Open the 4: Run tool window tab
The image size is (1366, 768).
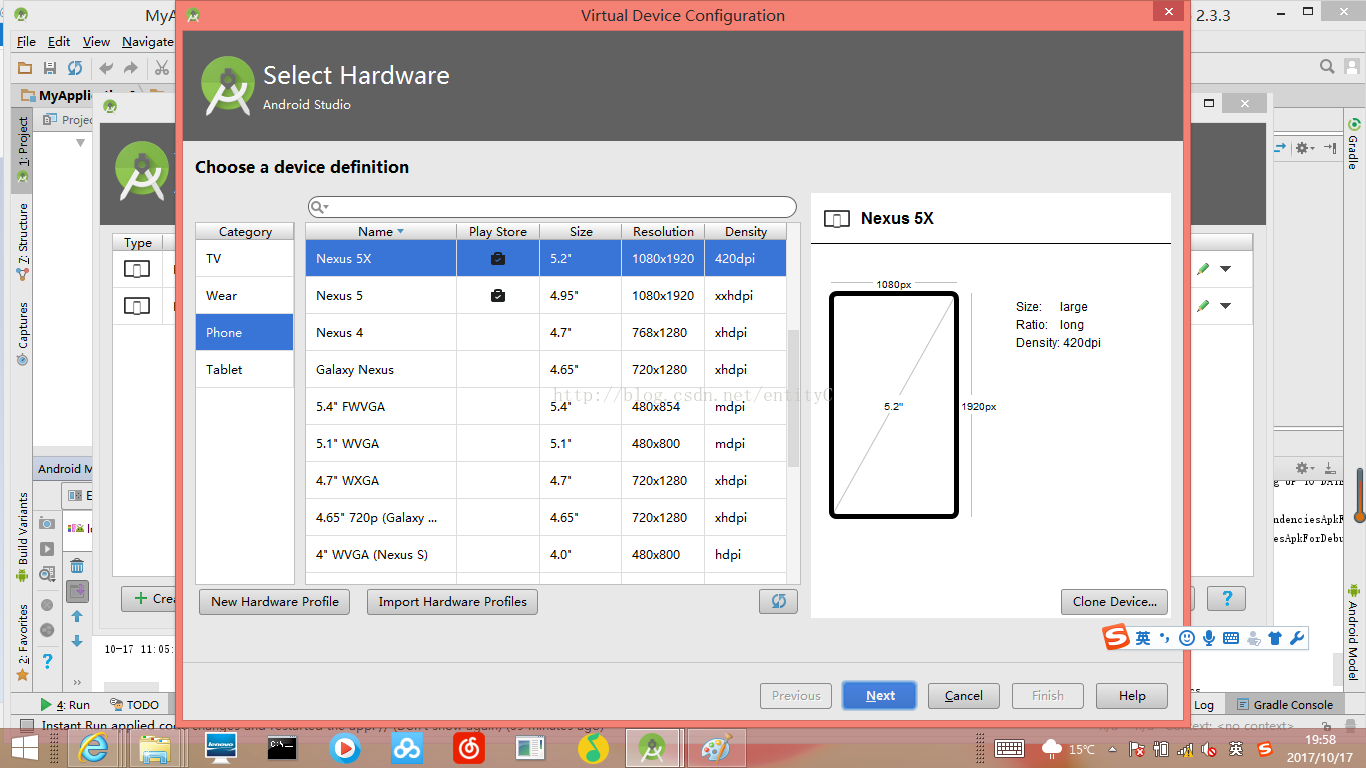pos(66,704)
